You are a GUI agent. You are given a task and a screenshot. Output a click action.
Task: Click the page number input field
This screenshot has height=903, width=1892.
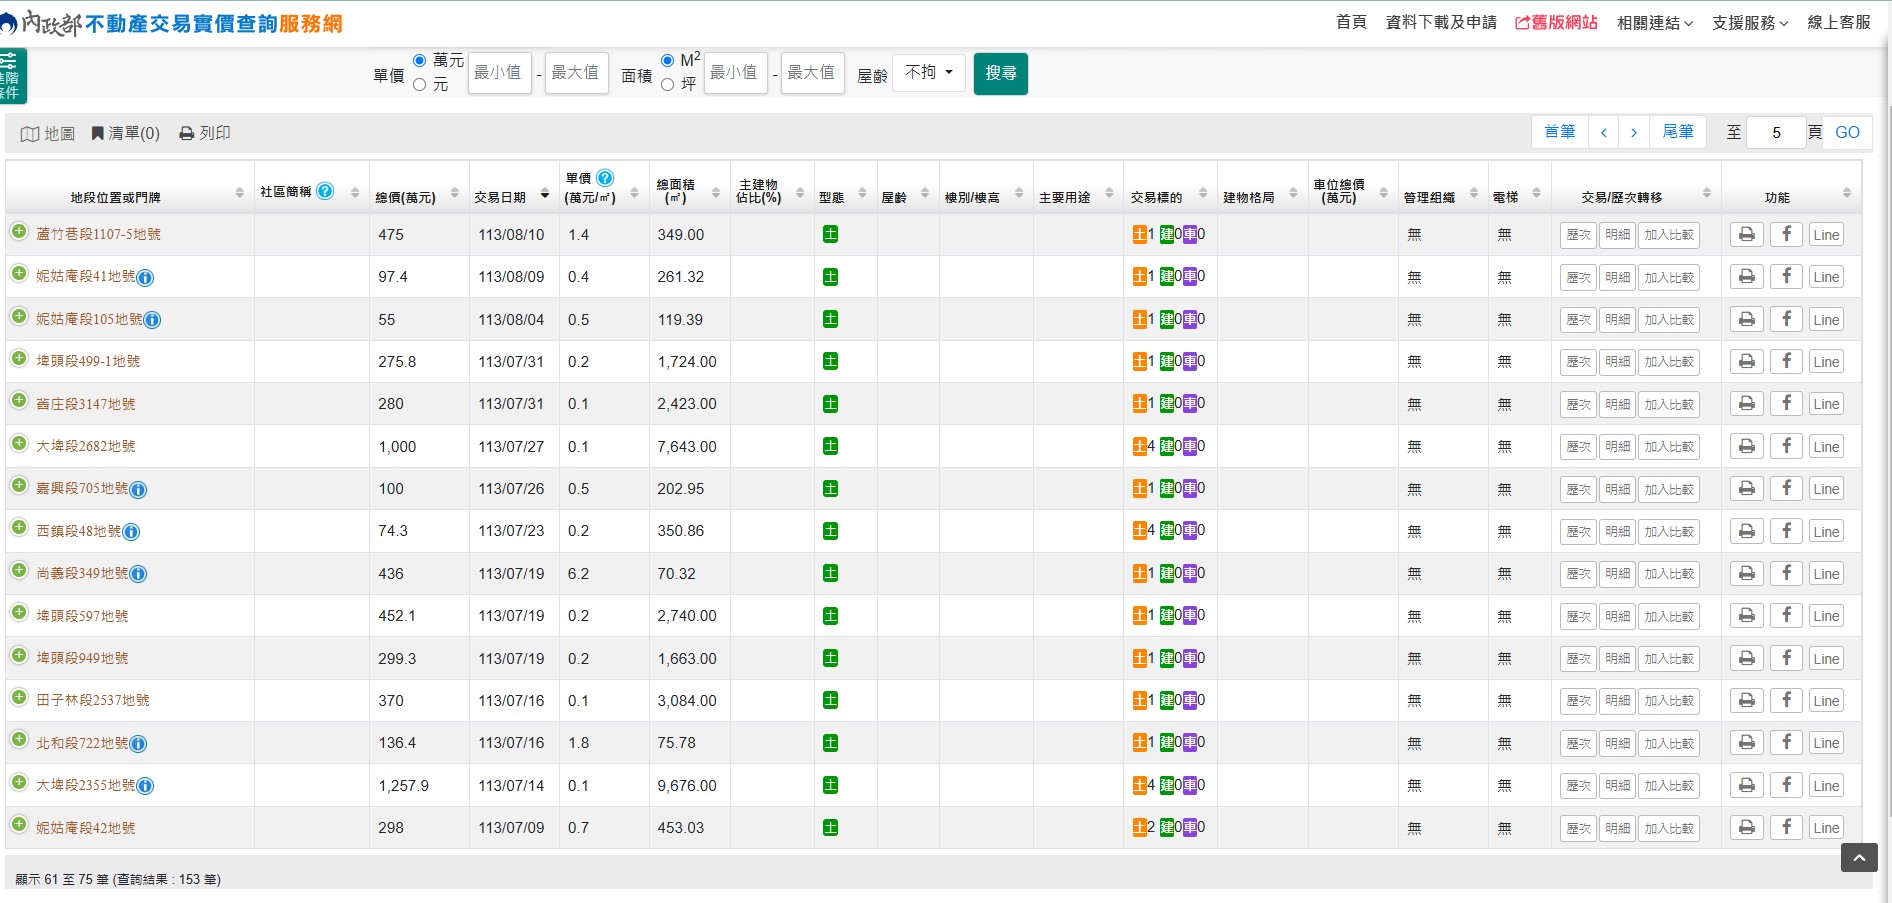(1775, 133)
